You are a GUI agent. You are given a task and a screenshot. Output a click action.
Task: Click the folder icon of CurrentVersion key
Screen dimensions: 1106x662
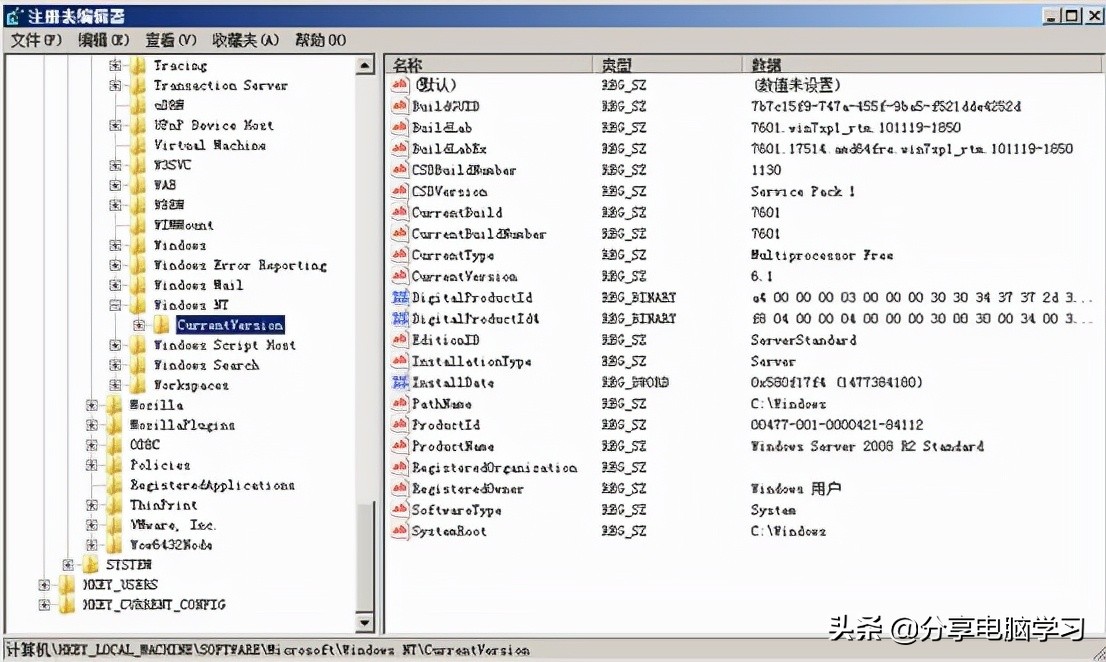tap(162, 324)
